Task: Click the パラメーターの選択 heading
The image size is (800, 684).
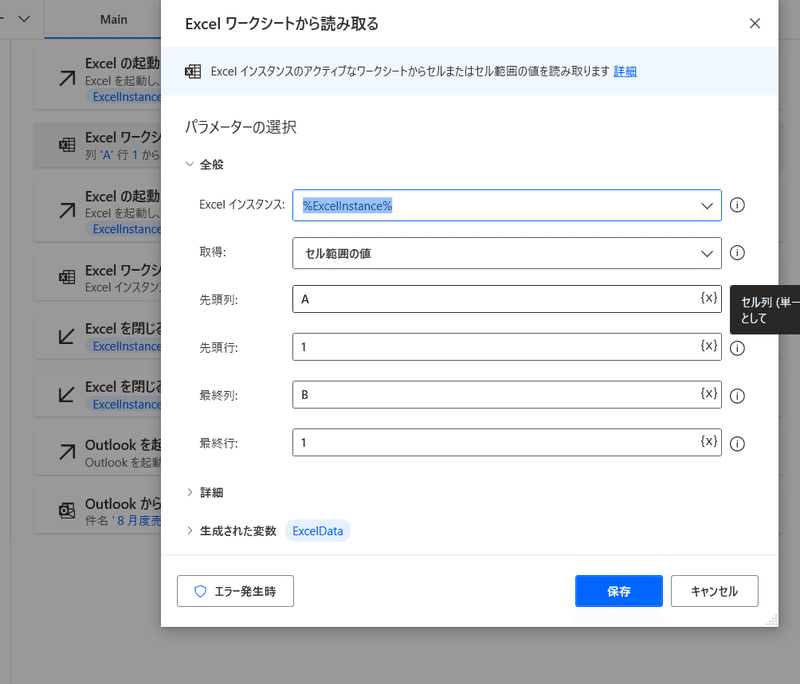Action: click(241, 127)
